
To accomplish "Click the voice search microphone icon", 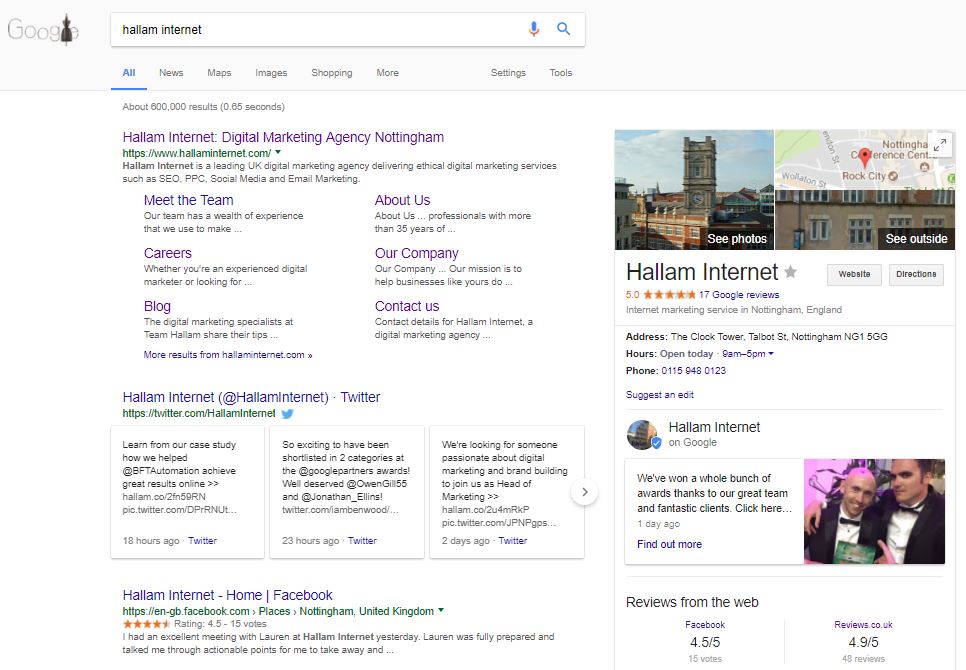I will click(534, 29).
